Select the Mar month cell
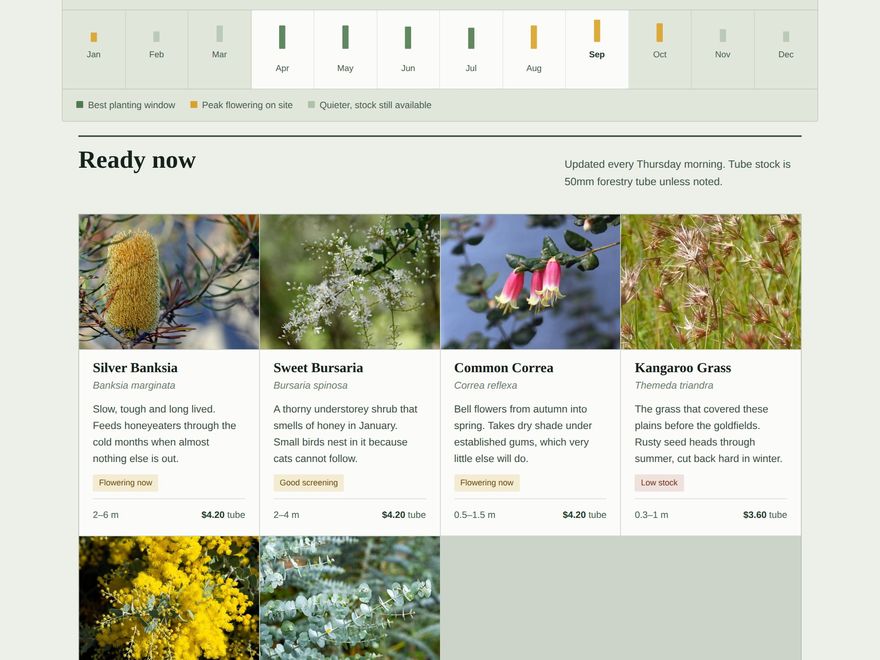 (219, 49)
